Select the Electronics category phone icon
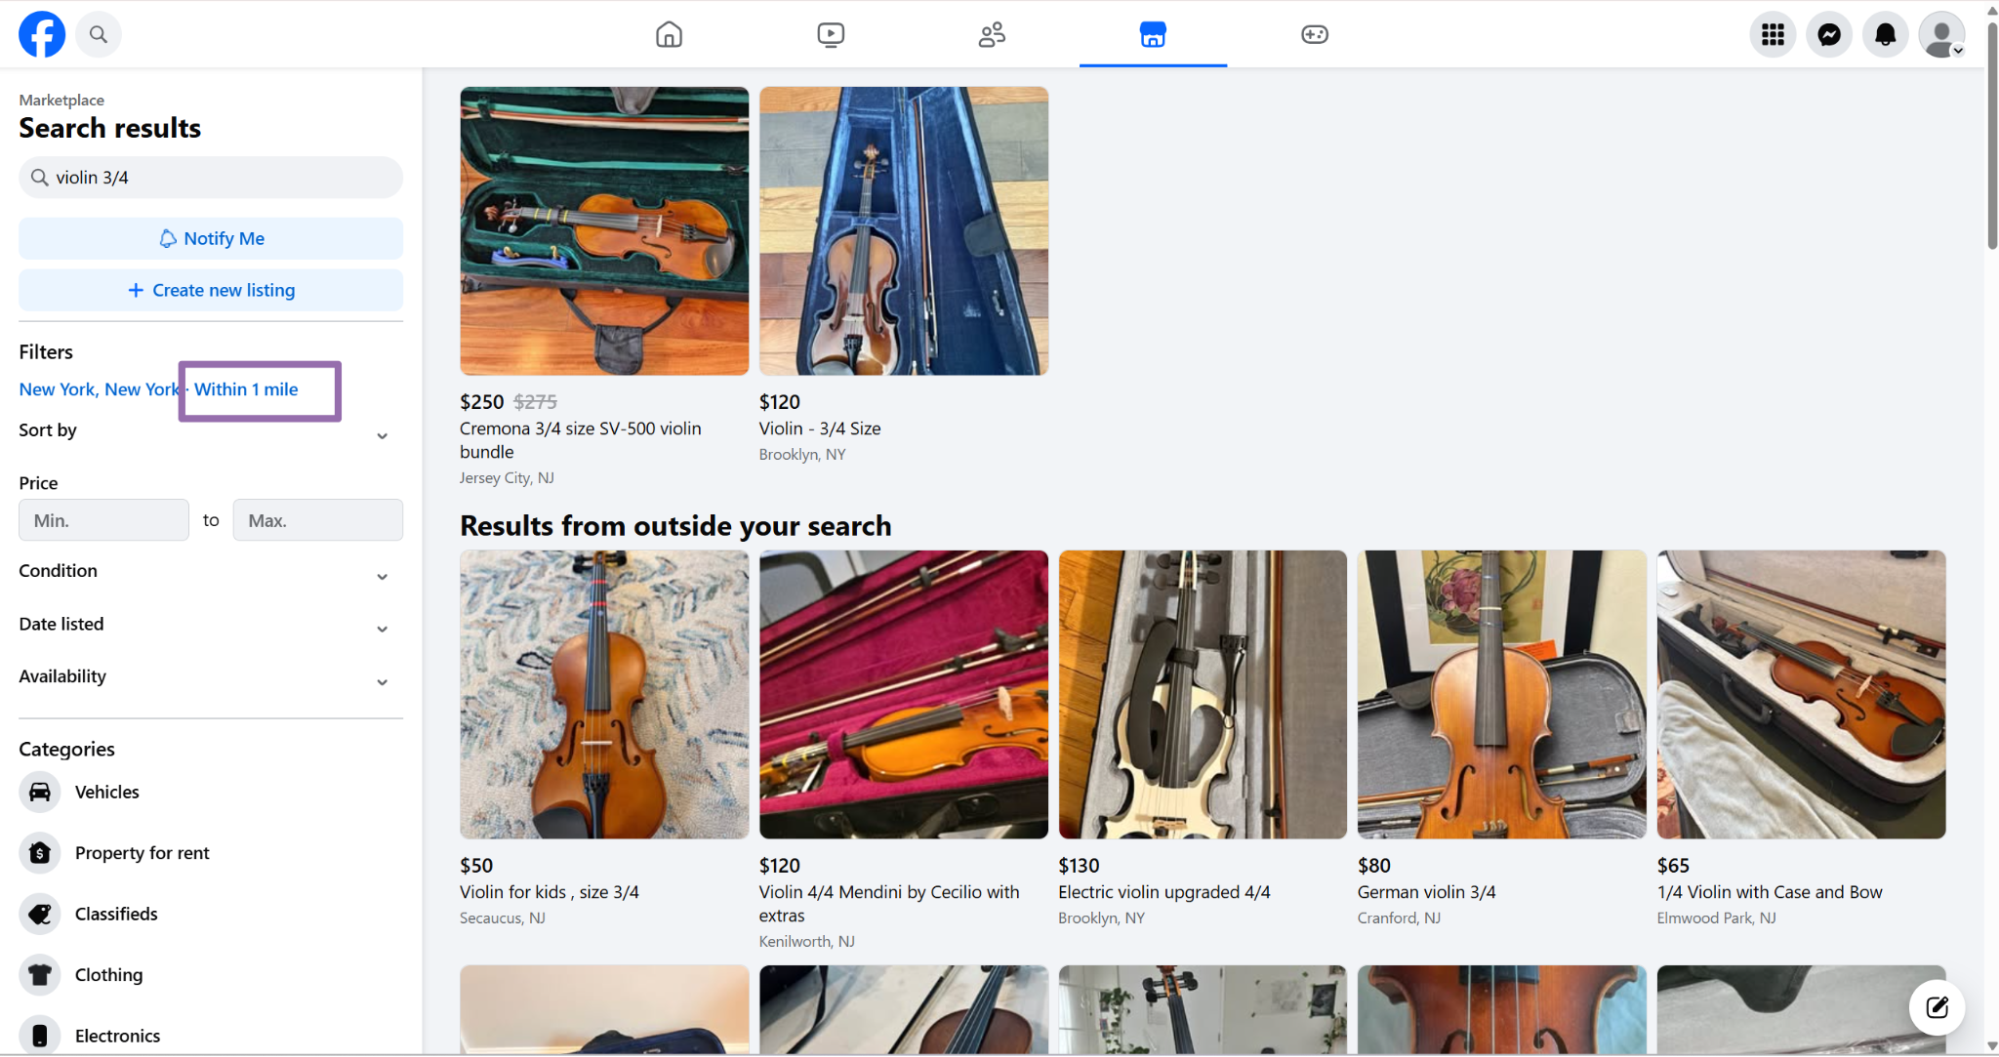1999x1057 pixels. coord(40,1036)
